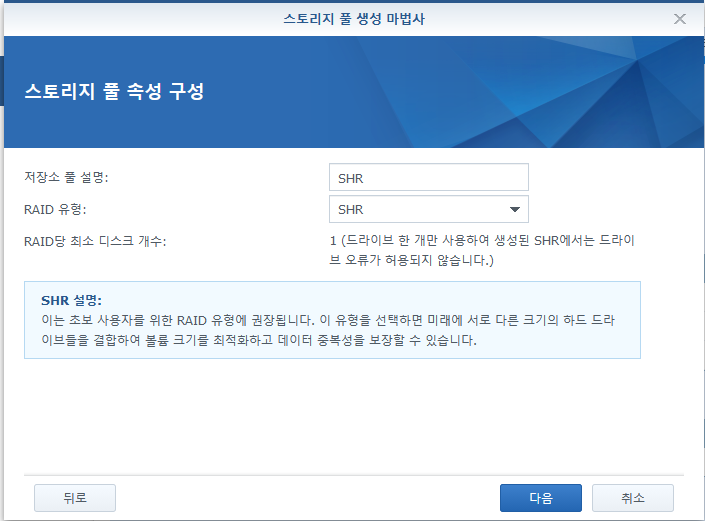The height and width of the screenshot is (521, 705).
Task: Close the storage pool creation wizard
Action: [x=679, y=19]
